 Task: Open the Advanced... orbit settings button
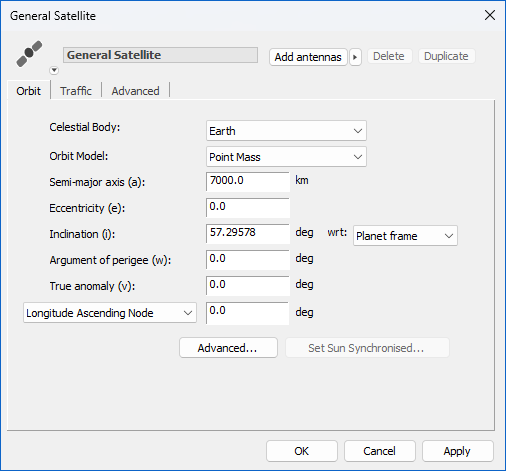(228, 348)
